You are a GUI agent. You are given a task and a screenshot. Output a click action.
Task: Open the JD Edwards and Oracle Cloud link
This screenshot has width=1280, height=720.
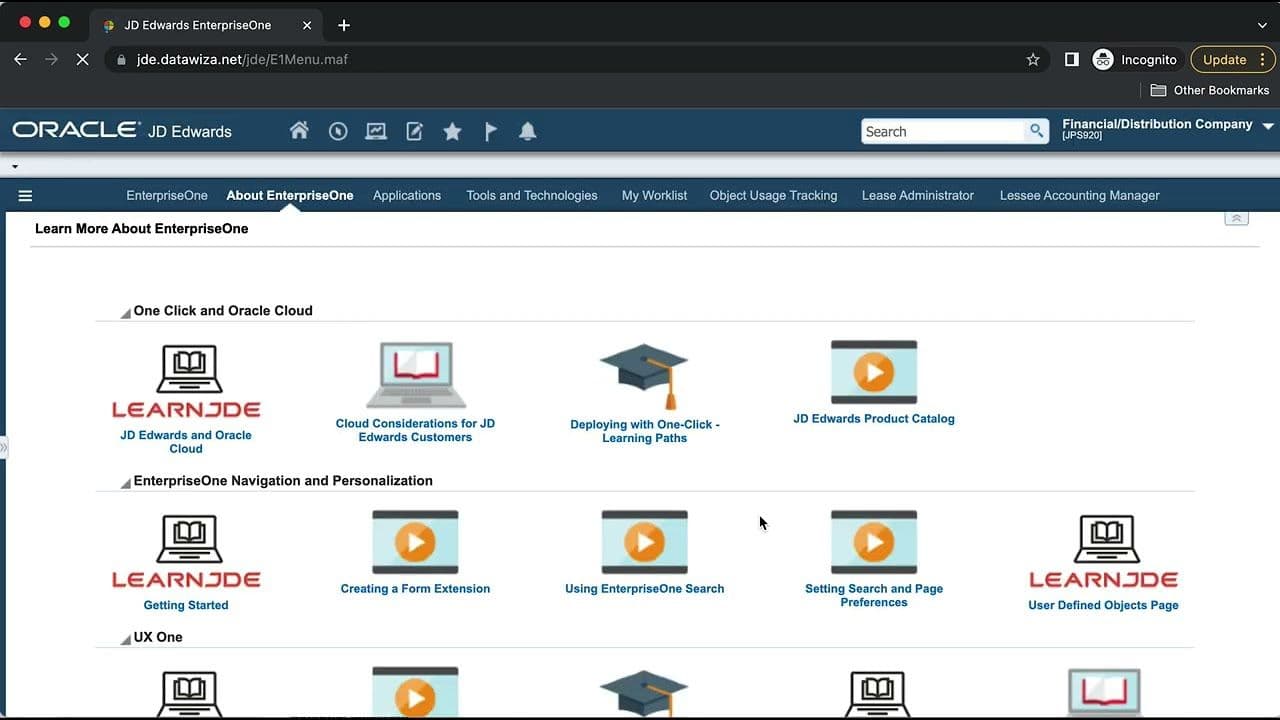click(186, 442)
